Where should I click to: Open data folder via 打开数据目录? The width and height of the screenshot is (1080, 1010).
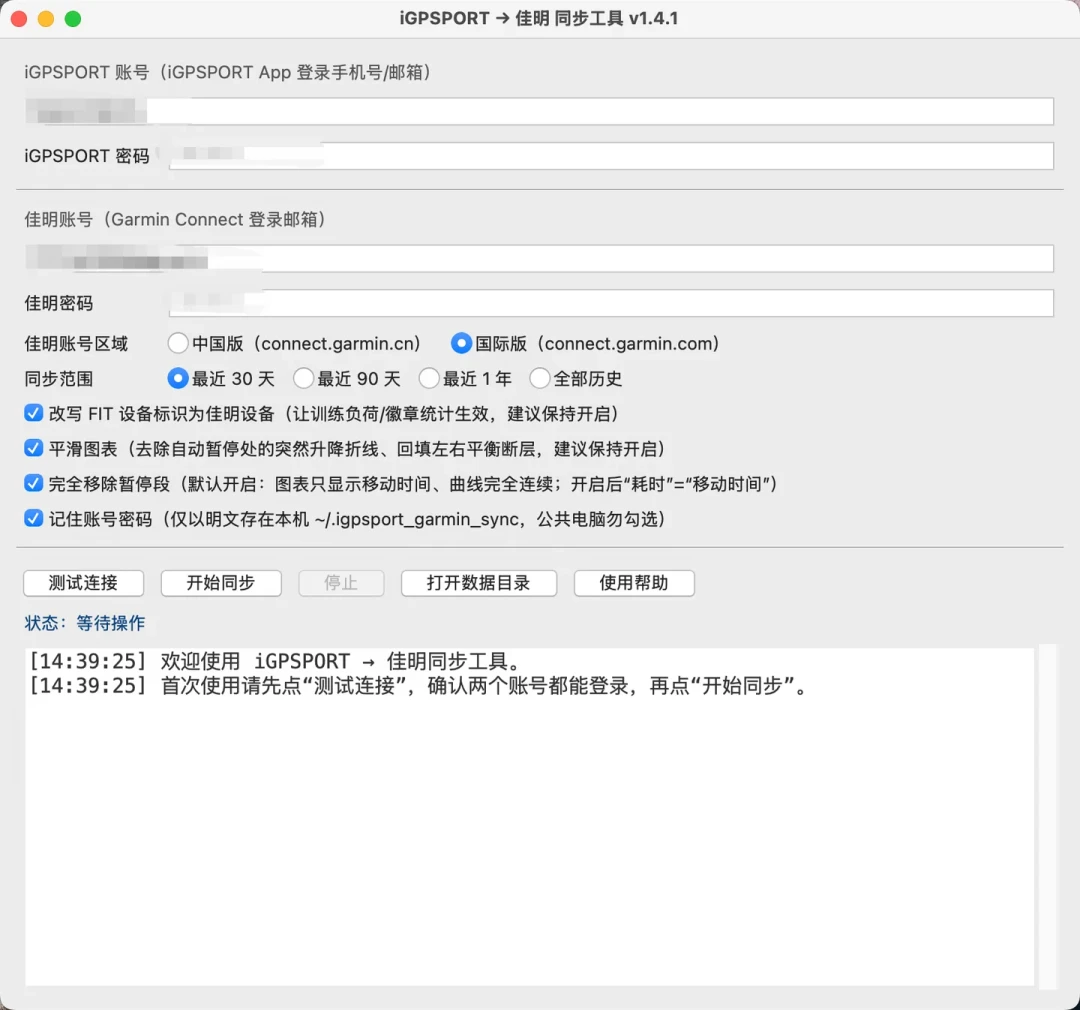point(479,583)
